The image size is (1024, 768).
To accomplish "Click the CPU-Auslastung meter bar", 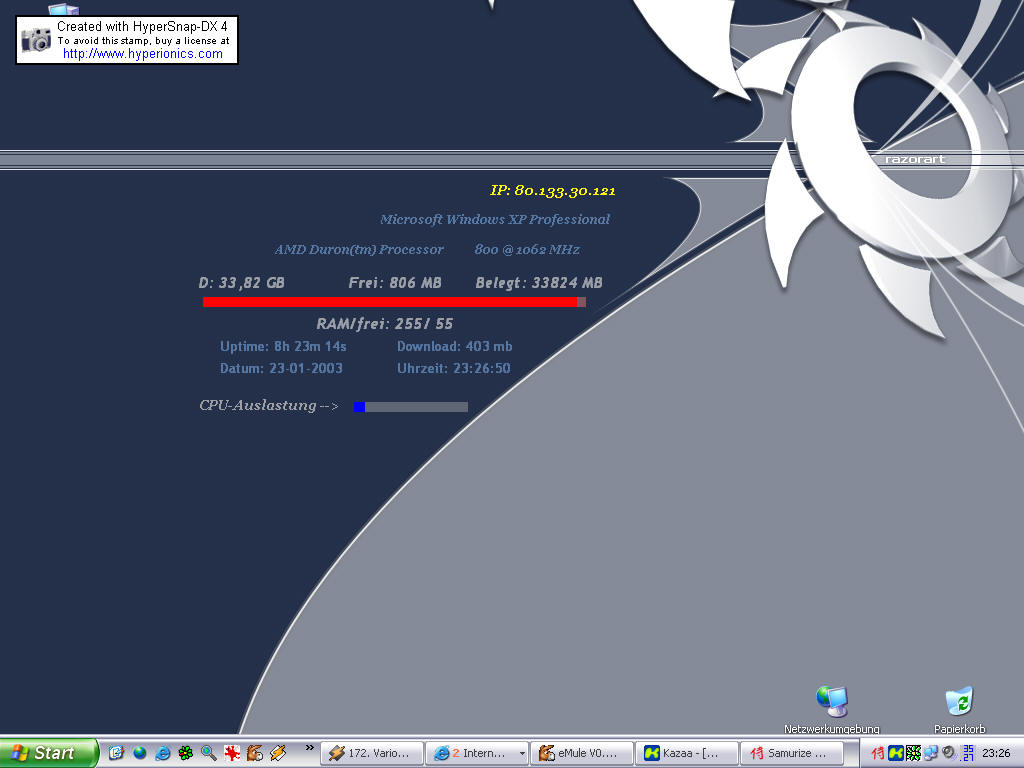I will coord(411,407).
